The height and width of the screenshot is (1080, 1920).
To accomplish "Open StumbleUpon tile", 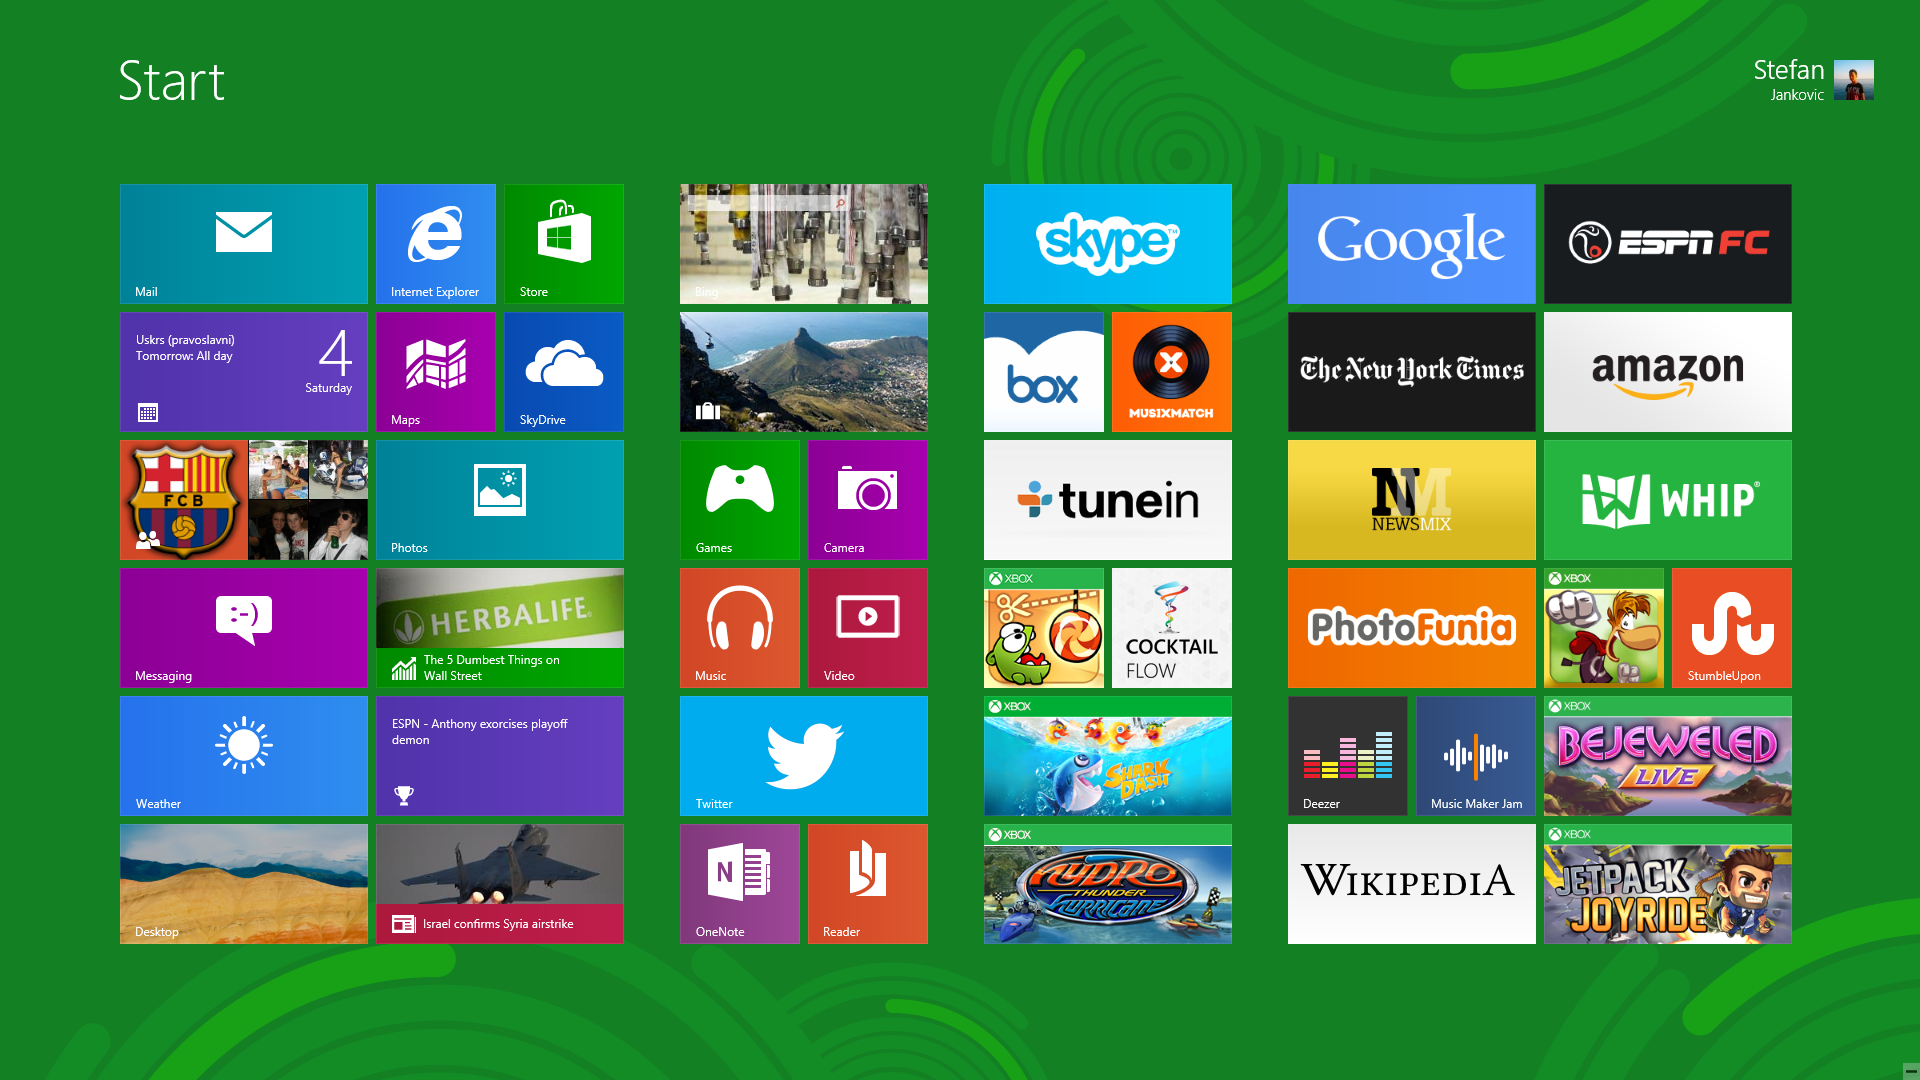I will coord(1731,627).
